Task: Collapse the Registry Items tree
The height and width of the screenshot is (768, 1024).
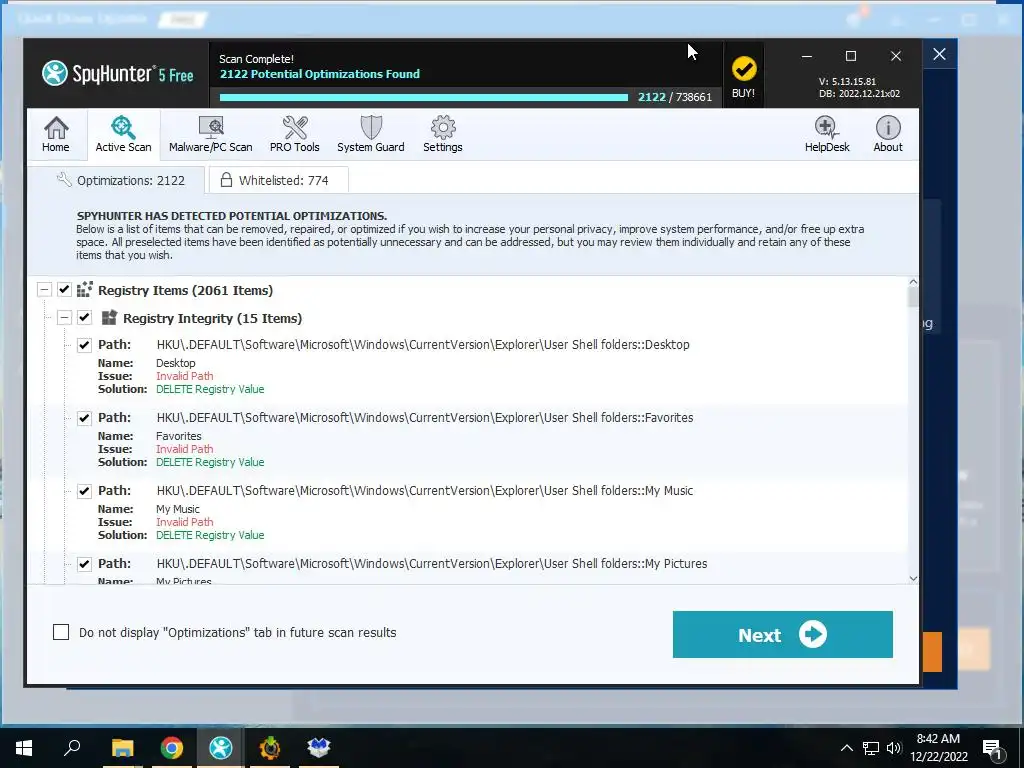Action: (x=44, y=289)
